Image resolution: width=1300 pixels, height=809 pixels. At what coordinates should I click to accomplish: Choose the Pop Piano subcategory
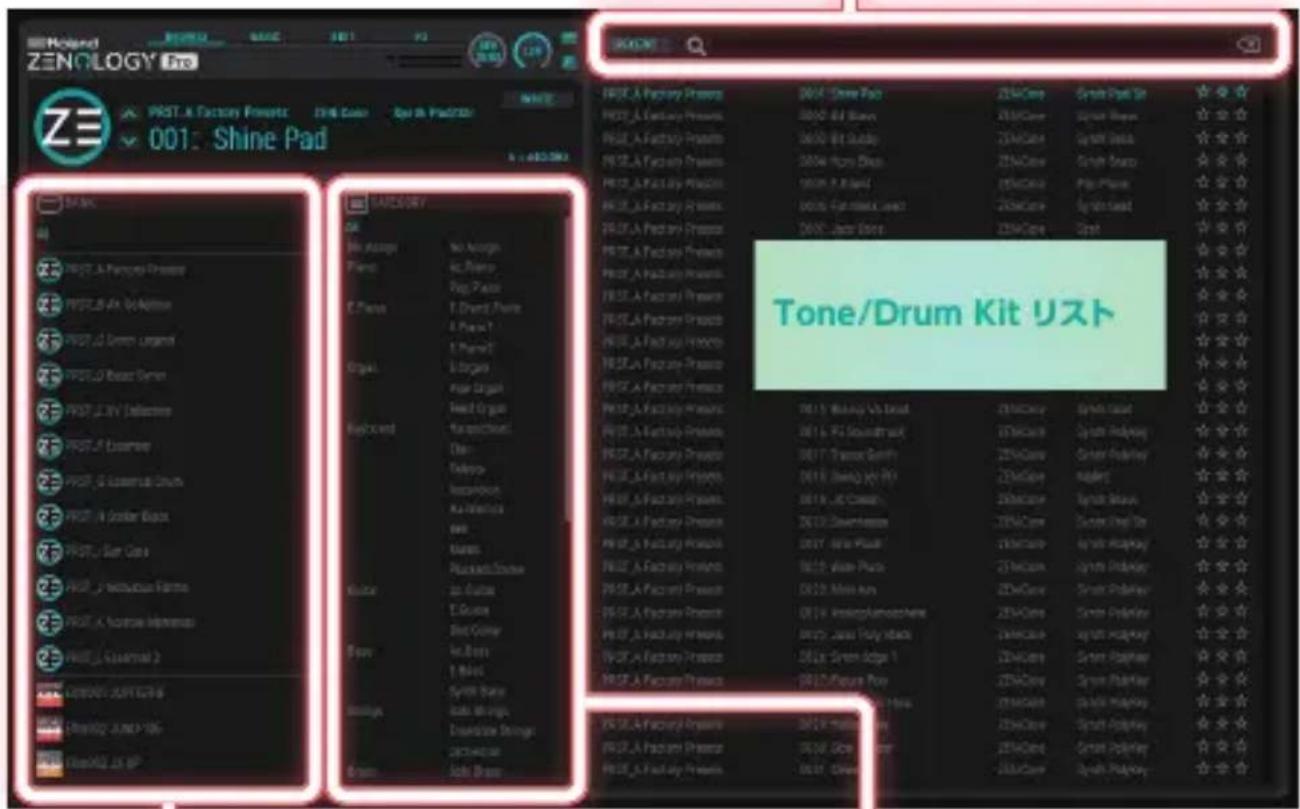pos(473,288)
